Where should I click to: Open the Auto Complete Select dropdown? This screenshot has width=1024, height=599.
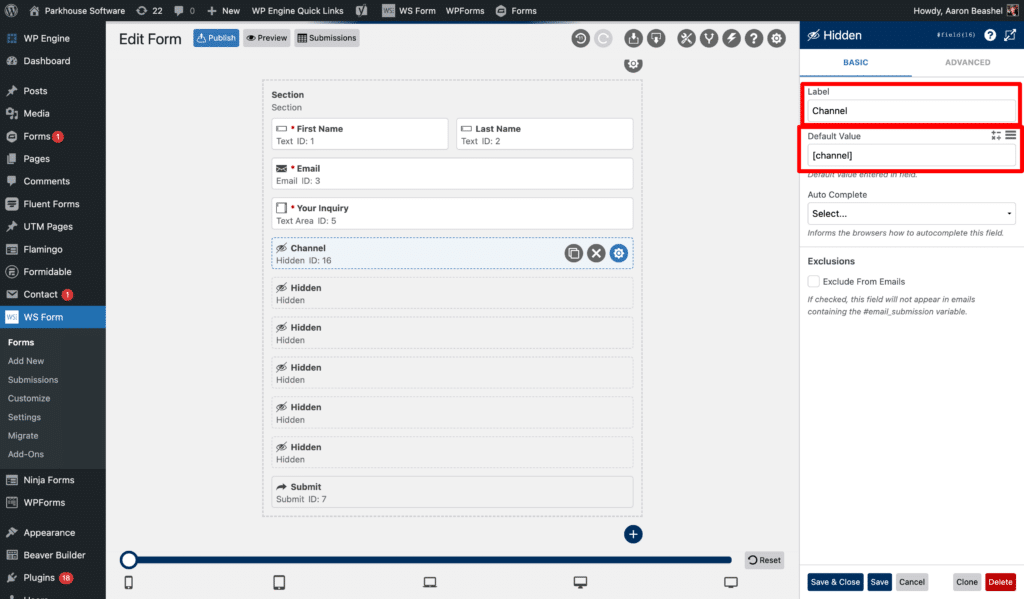click(910, 213)
